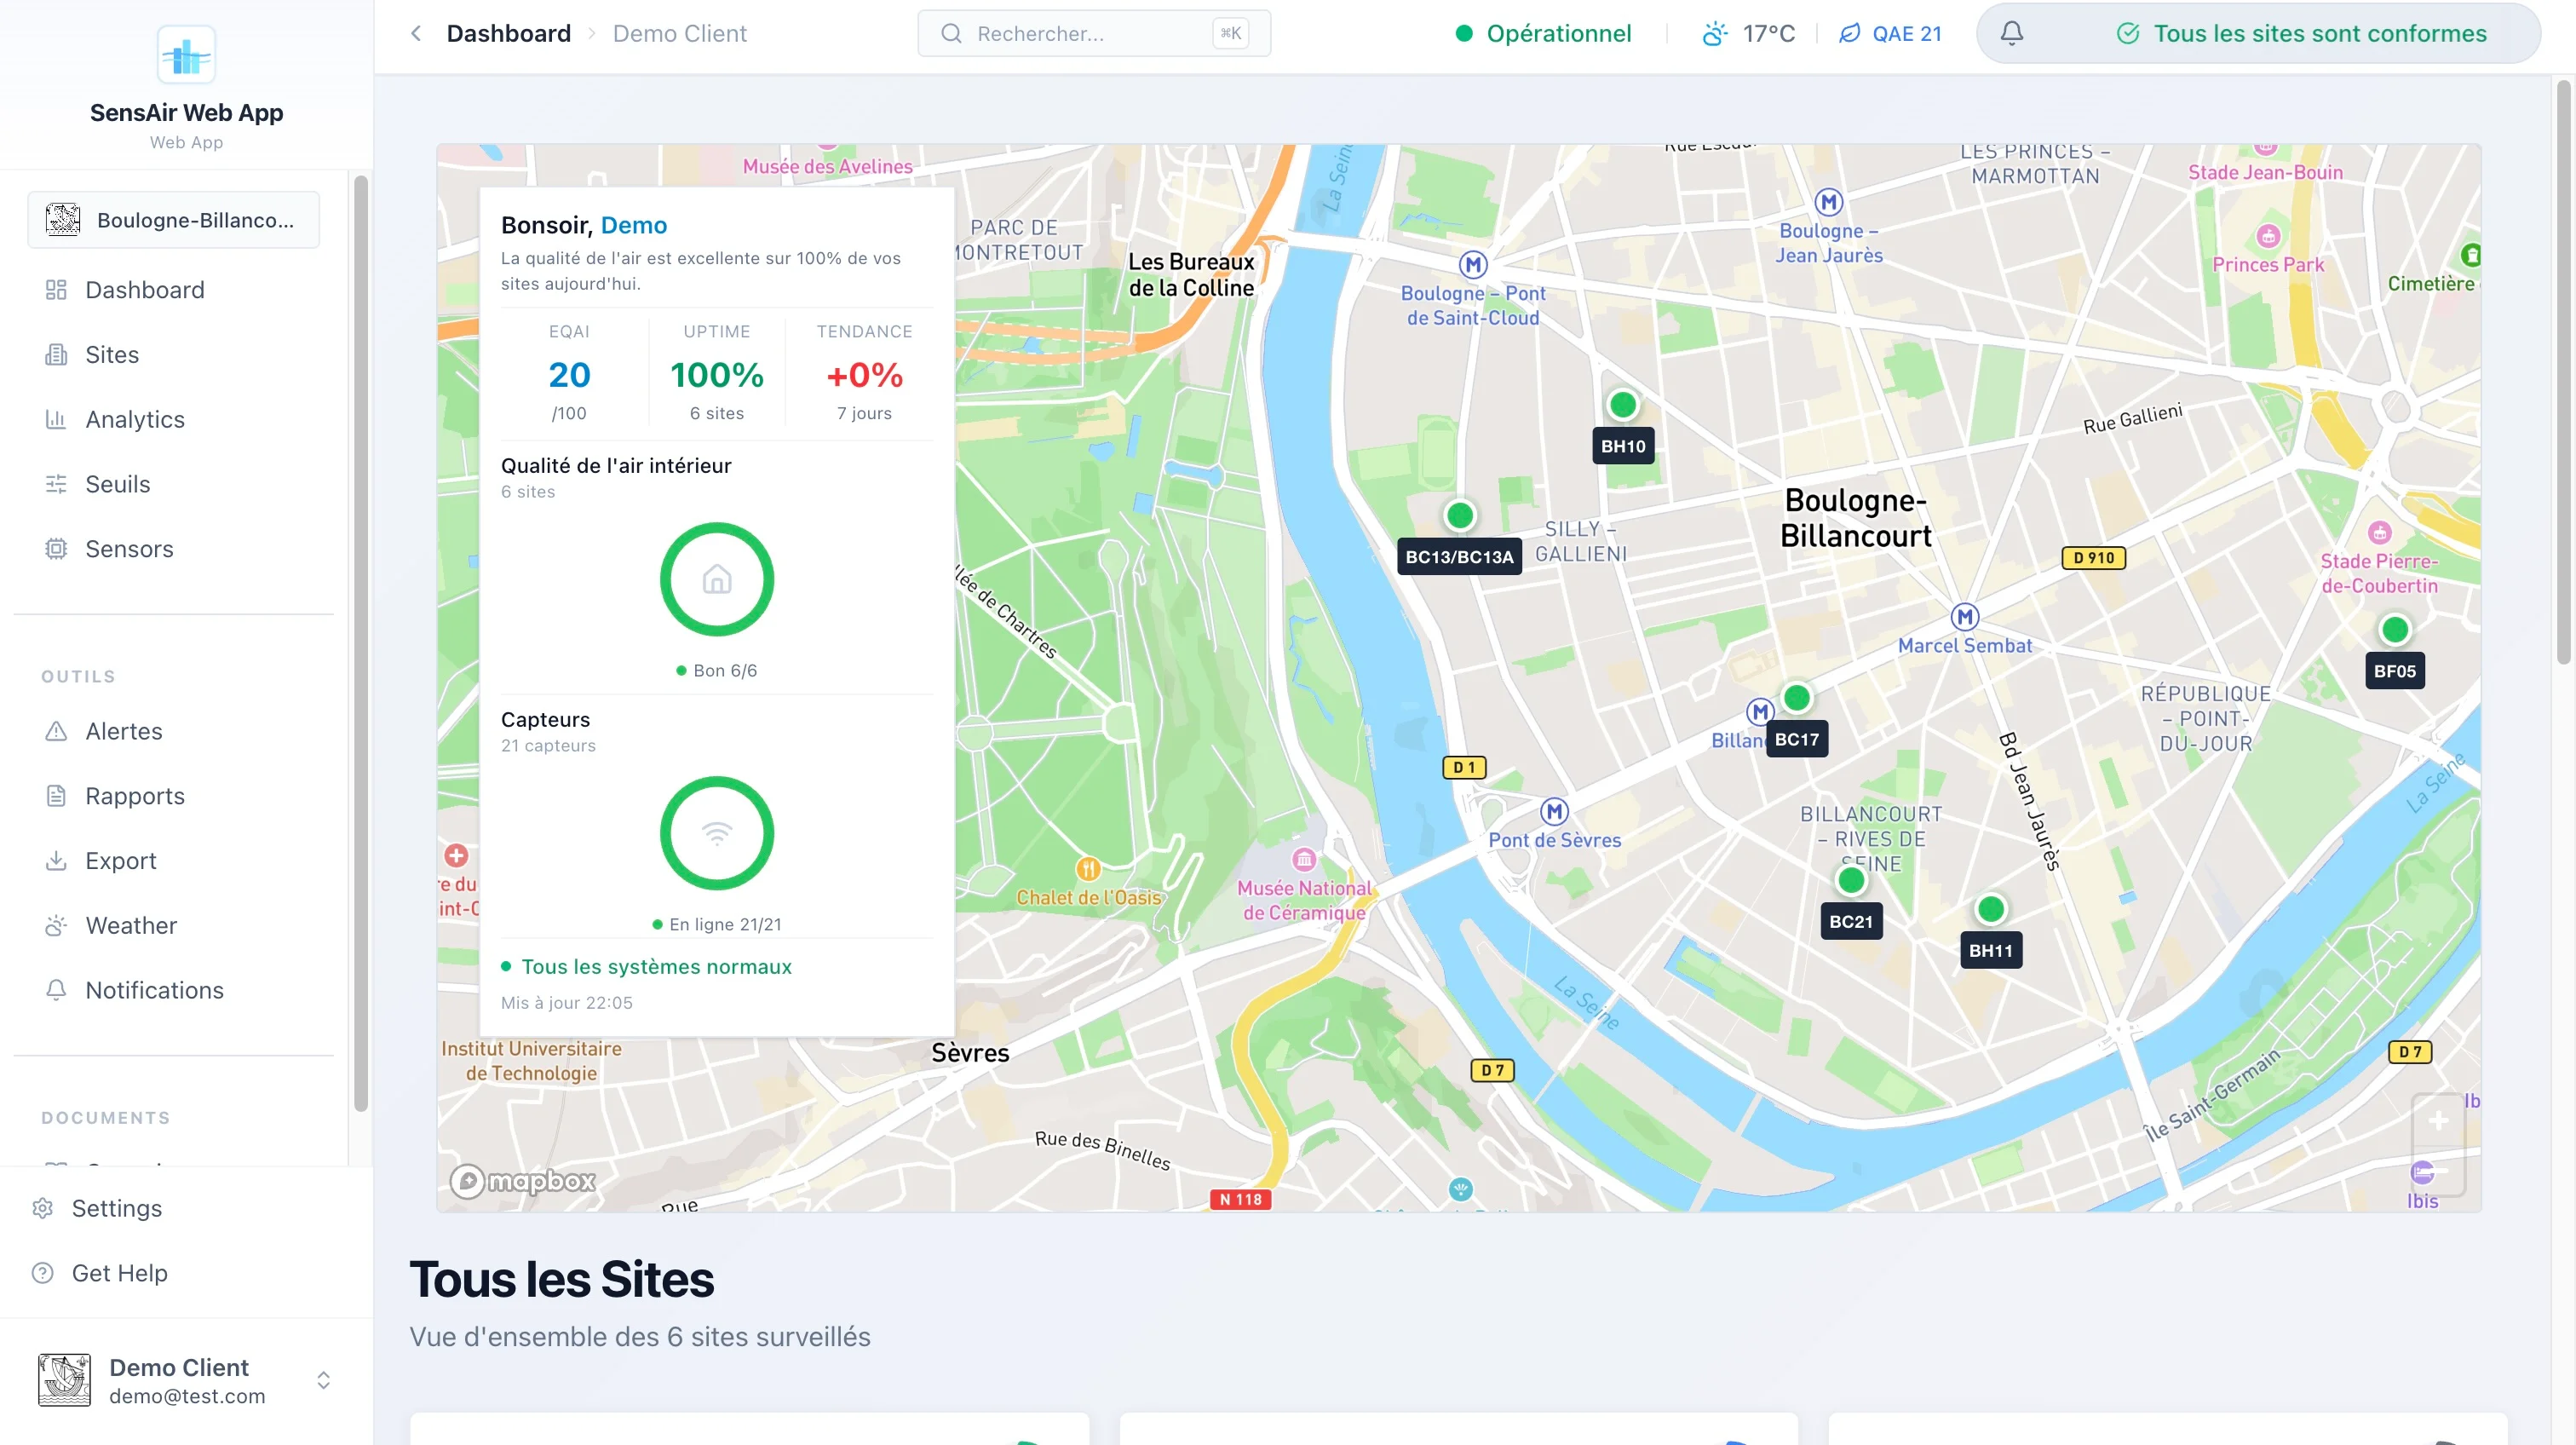Click the Dashboard breadcrumb
The image size is (2576, 1445).
pyautogui.click(x=508, y=33)
